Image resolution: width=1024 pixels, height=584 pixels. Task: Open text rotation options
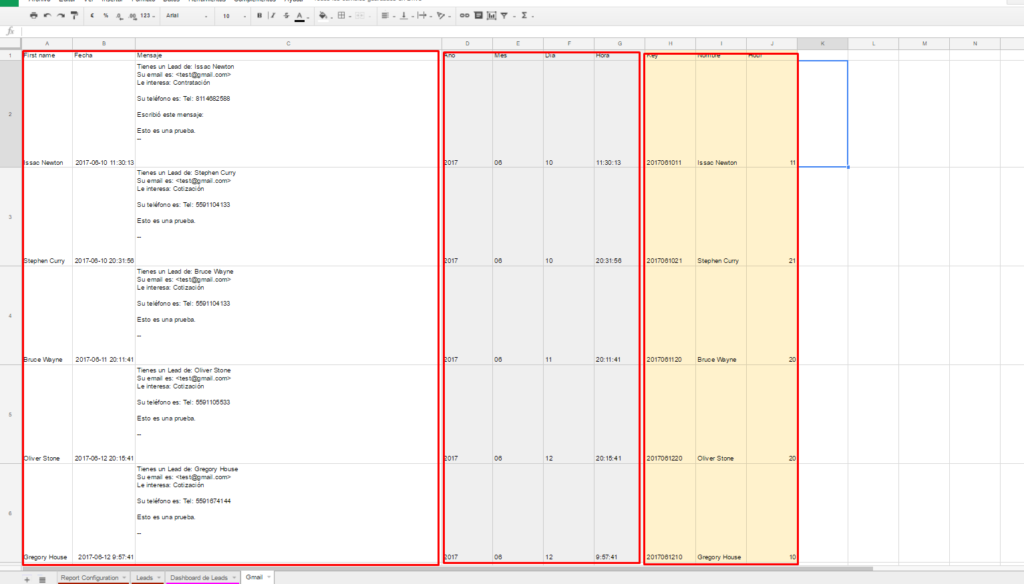[x=442, y=16]
